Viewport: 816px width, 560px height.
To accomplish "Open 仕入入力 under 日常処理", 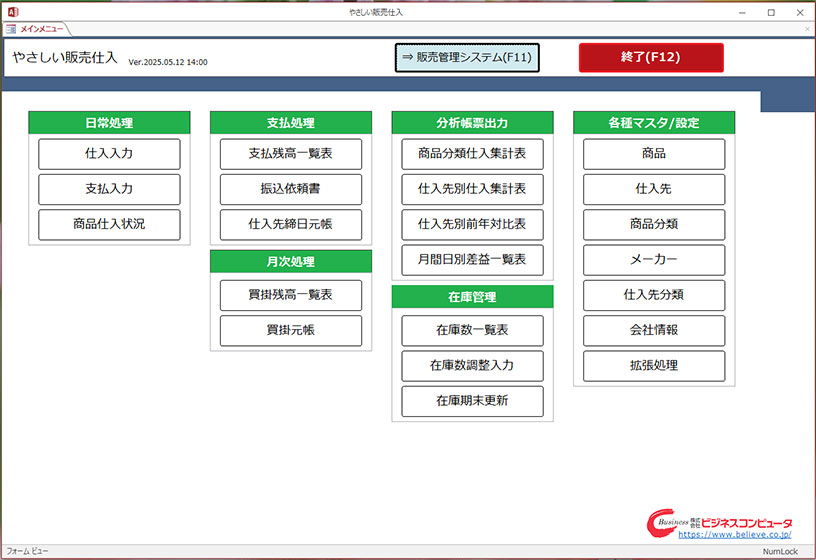I will pos(109,154).
